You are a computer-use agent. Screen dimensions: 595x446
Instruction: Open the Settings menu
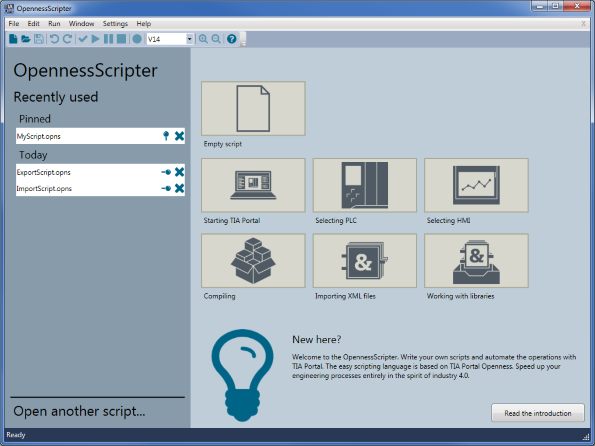[115, 24]
